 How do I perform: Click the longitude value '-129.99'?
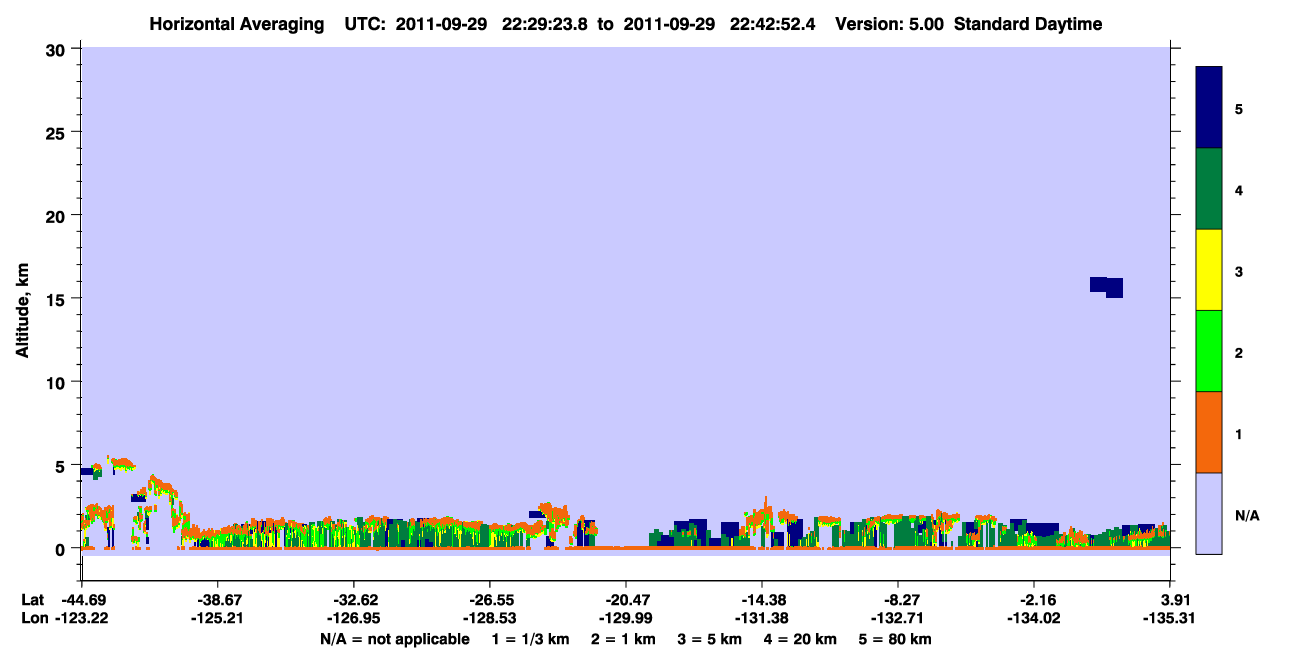[x=626, y=618]
